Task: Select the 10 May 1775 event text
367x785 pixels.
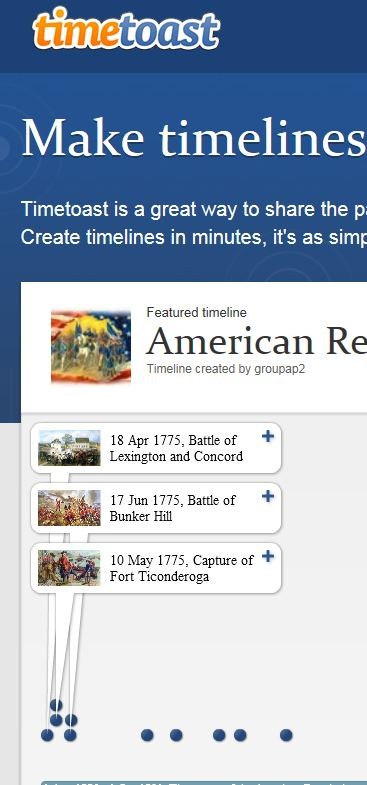Action: (x=182, y=568)
